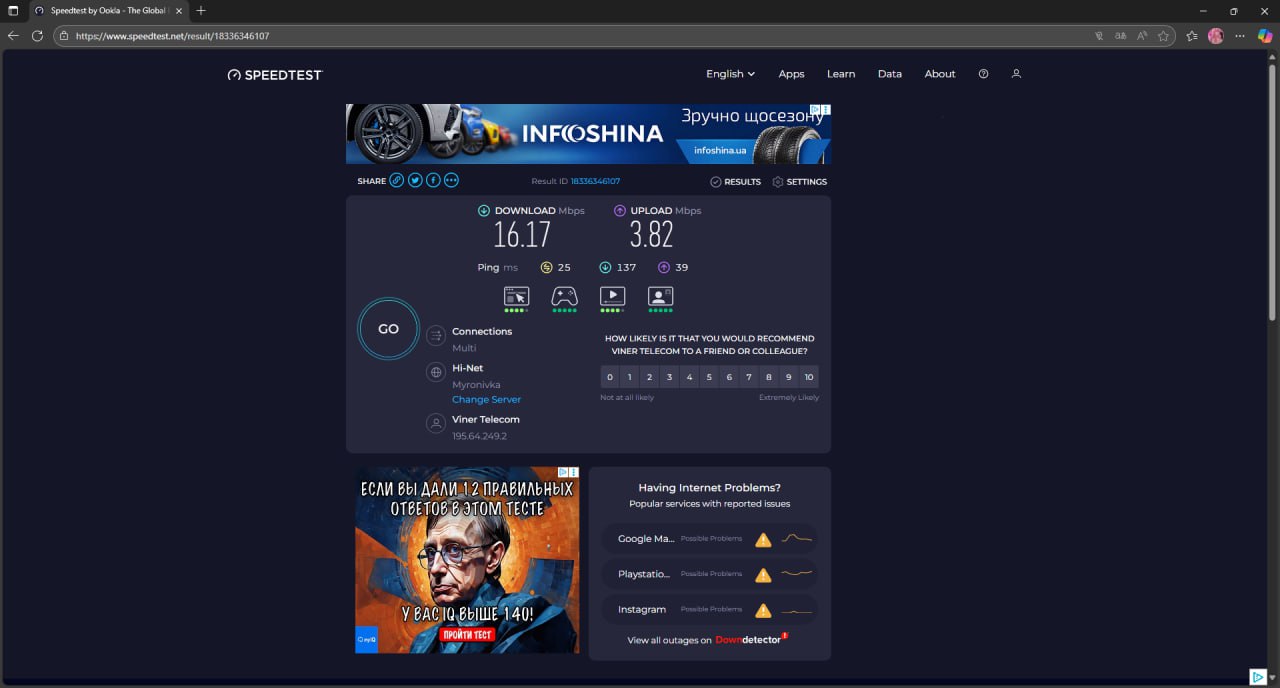Open the About menu item
Image resolution: width=1280 pixels, height=688 pixels.
click(x=940, y=74)
